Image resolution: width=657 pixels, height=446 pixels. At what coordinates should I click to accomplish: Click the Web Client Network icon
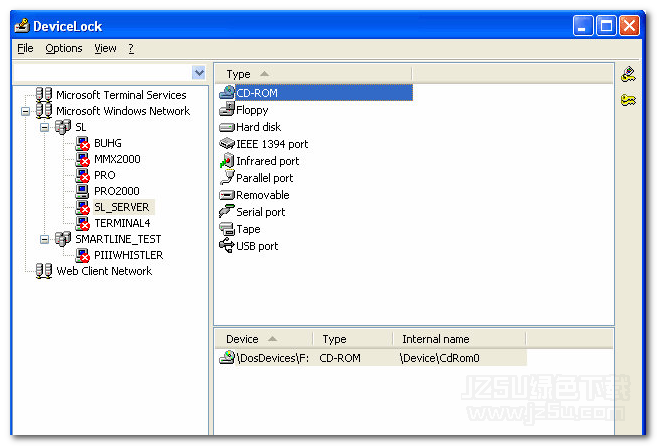point(44,271)
